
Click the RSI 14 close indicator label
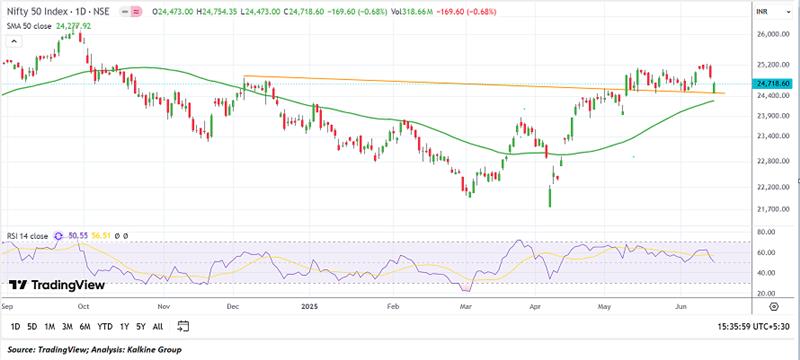pyautogui.click(x=27, y=236)
